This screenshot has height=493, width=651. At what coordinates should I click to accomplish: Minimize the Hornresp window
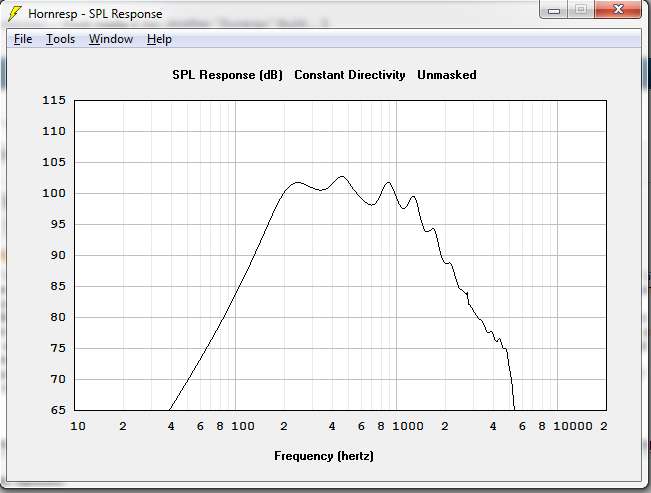pos(554,10)
